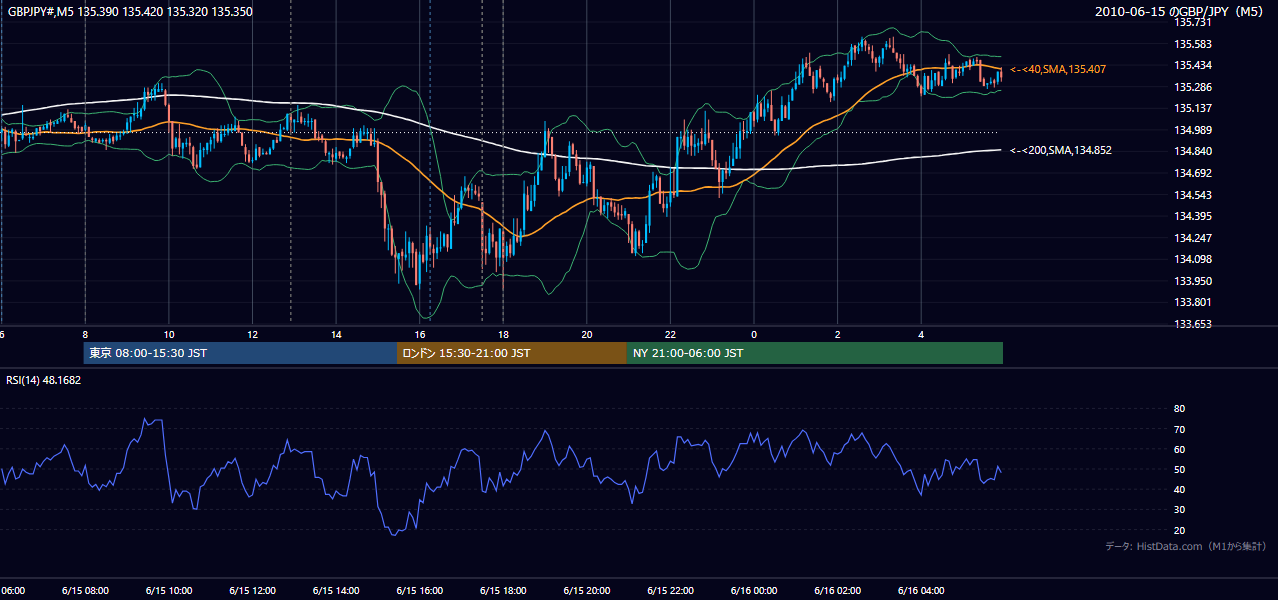Click the 6/15 08:00 time label
Viewport: 1278px width, 600px height.
pos(84,591)
